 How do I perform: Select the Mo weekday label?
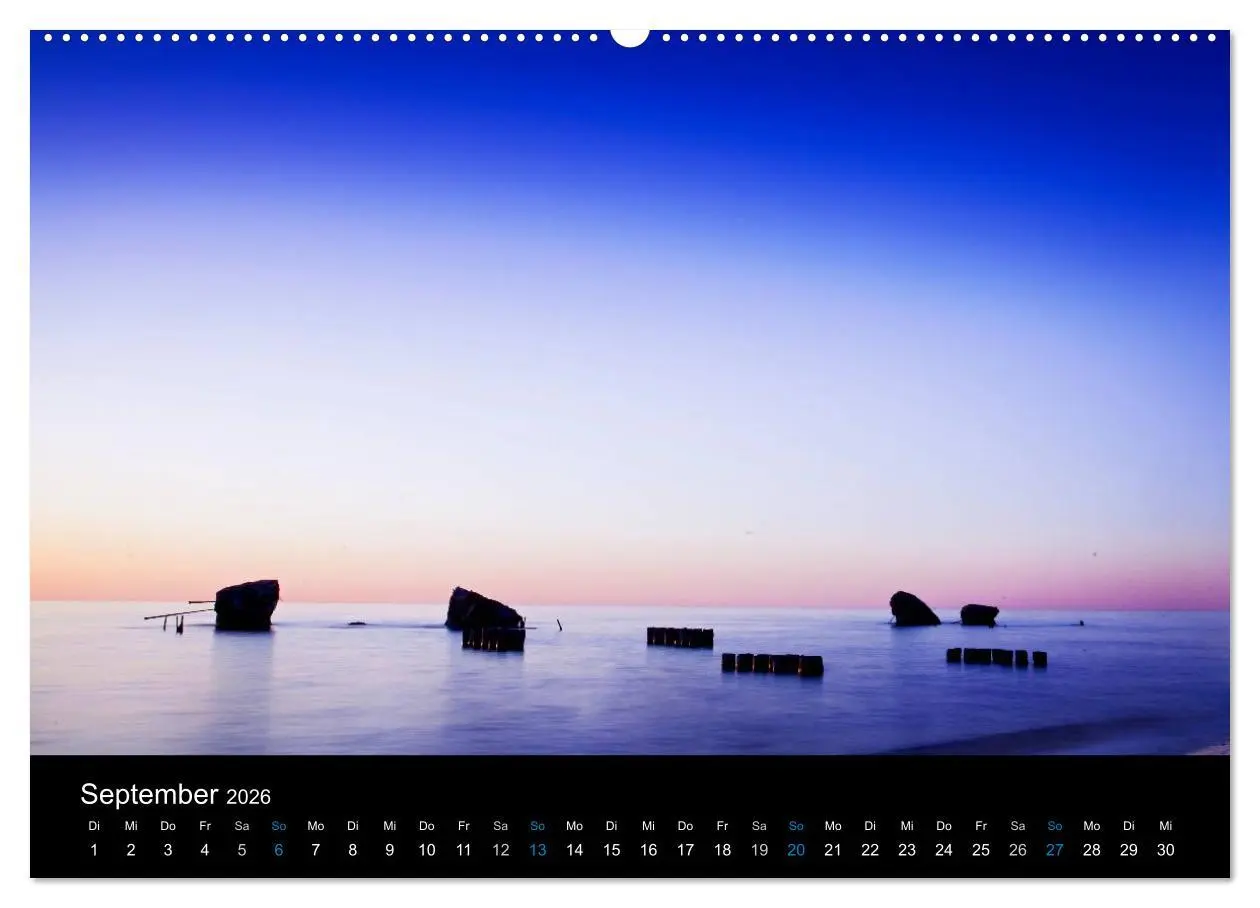pyautogui.click(x=314, y=826)
